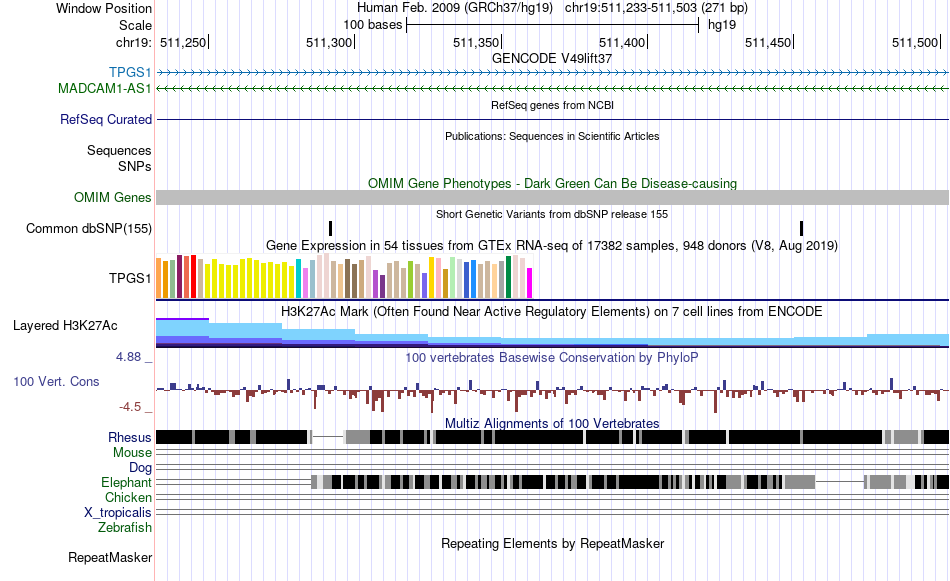Click the MADCAM1-AS1 green arrowed transcript line
The height and width of the screenshot is (581, 950).
(x=552, y=88)
